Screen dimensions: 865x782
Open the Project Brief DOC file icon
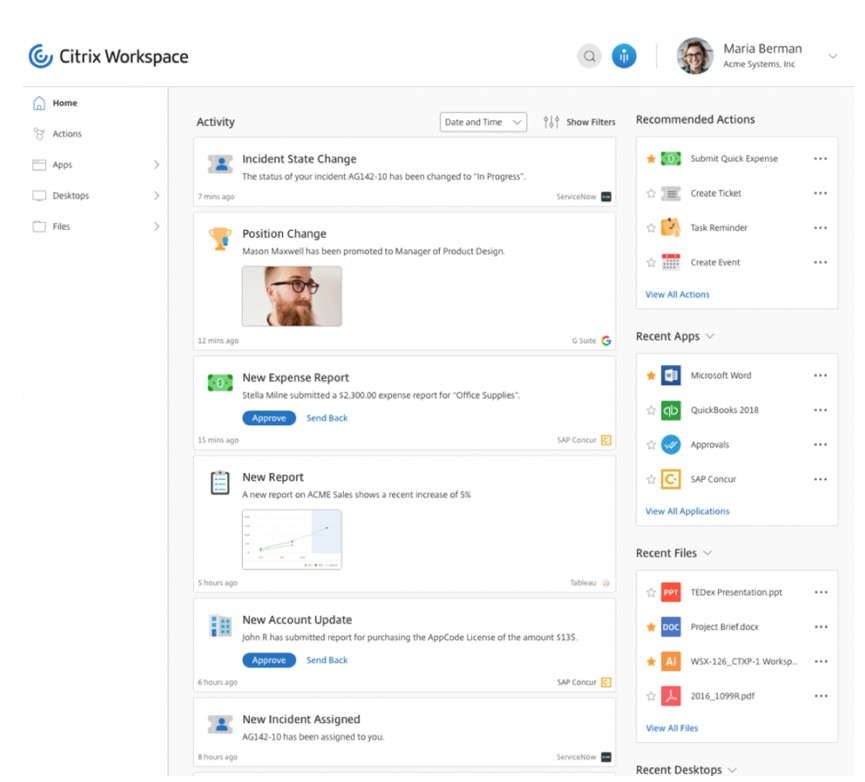[x=671, y=627]
